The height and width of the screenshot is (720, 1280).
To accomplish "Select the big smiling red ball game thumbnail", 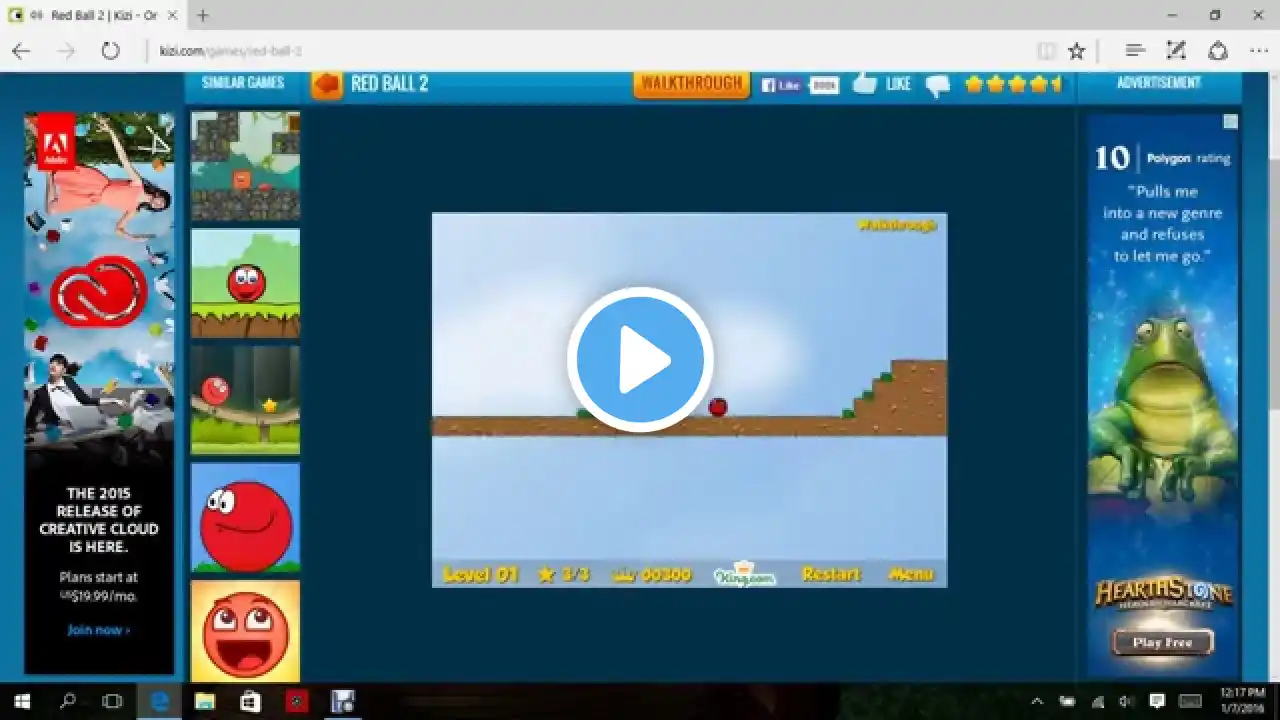I will pos(245,517).
